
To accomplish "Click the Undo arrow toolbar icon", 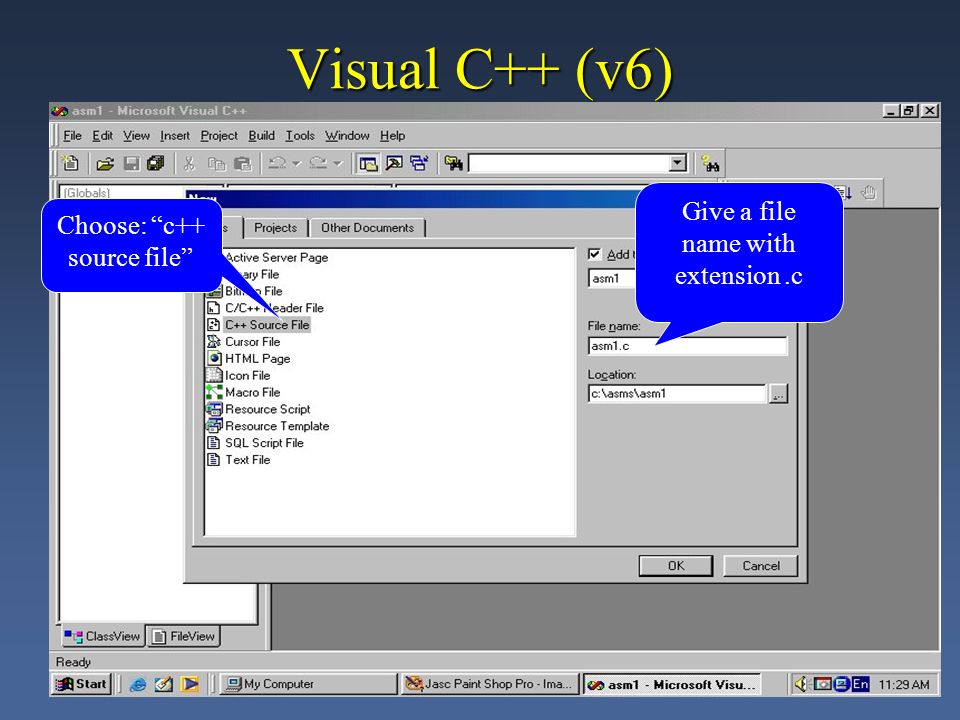I will tap(277, 163).
